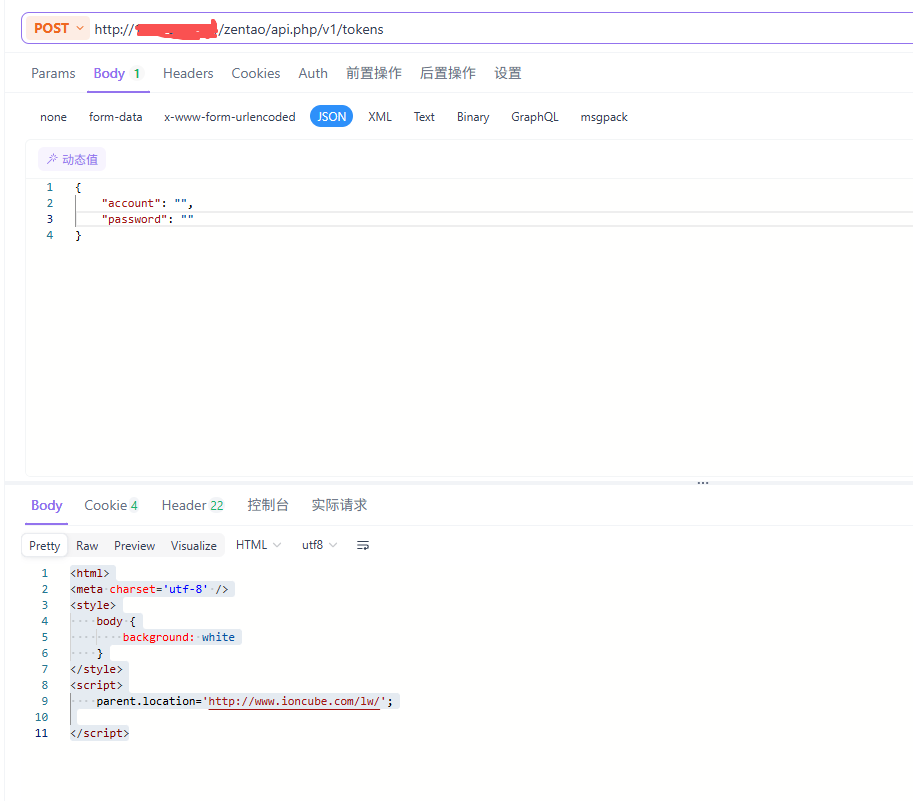913x801 pixels.
Task: Select the XML body type
Action: [x=380, y=117]
